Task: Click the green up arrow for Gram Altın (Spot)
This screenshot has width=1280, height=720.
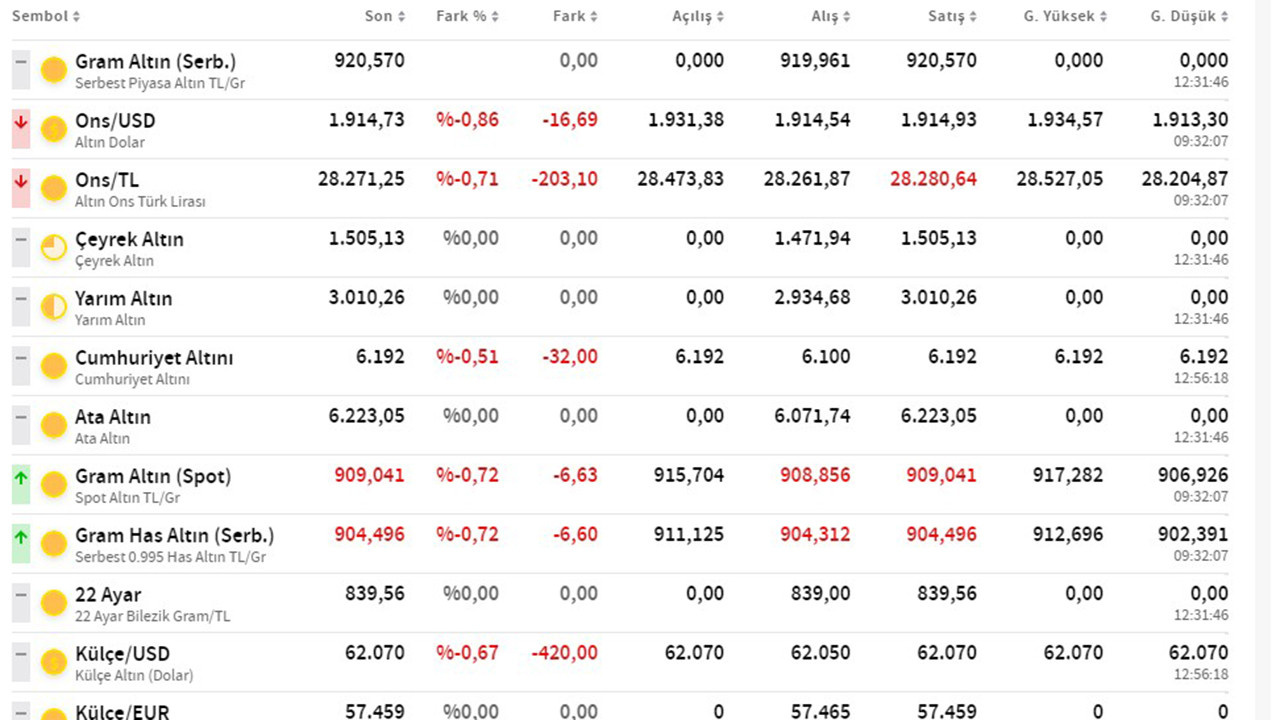Action: coord(21,485)
